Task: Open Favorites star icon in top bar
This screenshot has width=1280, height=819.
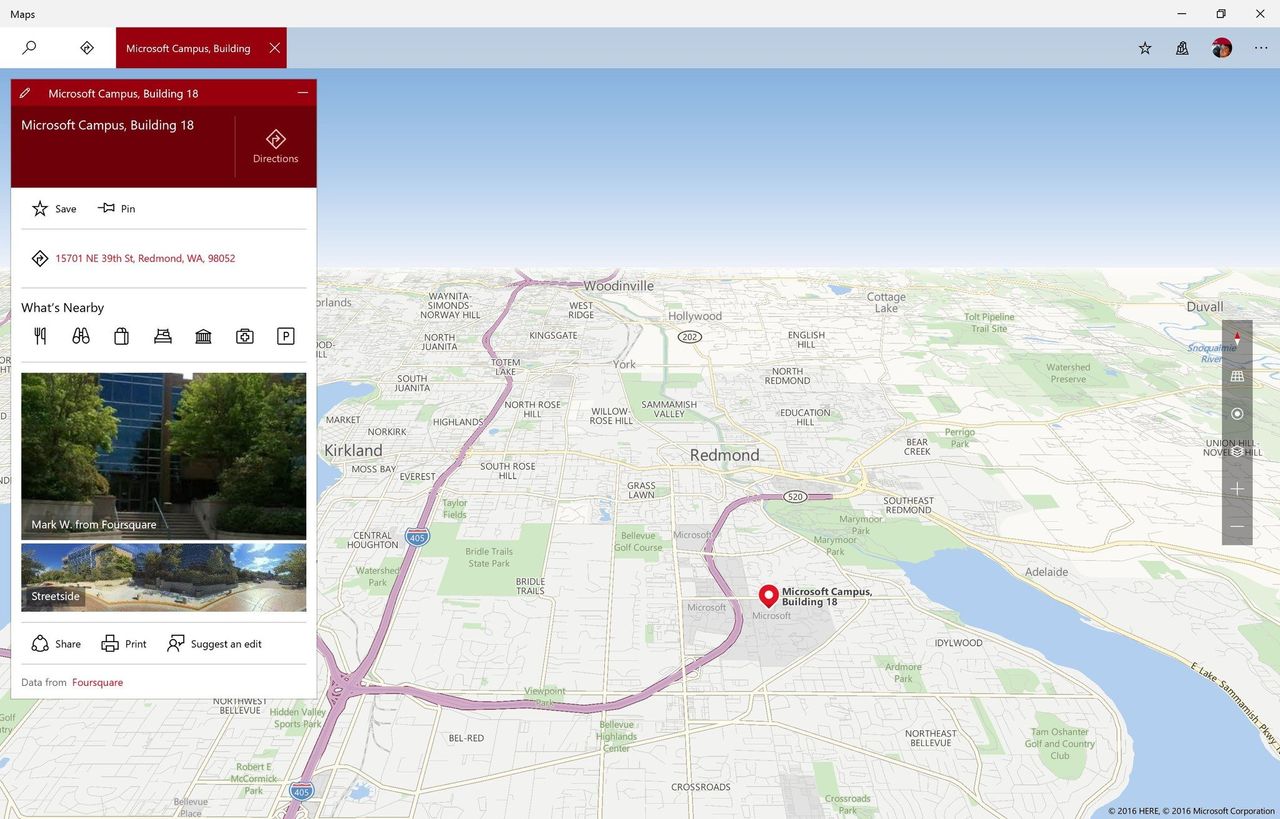Action: coord(1145,48)
